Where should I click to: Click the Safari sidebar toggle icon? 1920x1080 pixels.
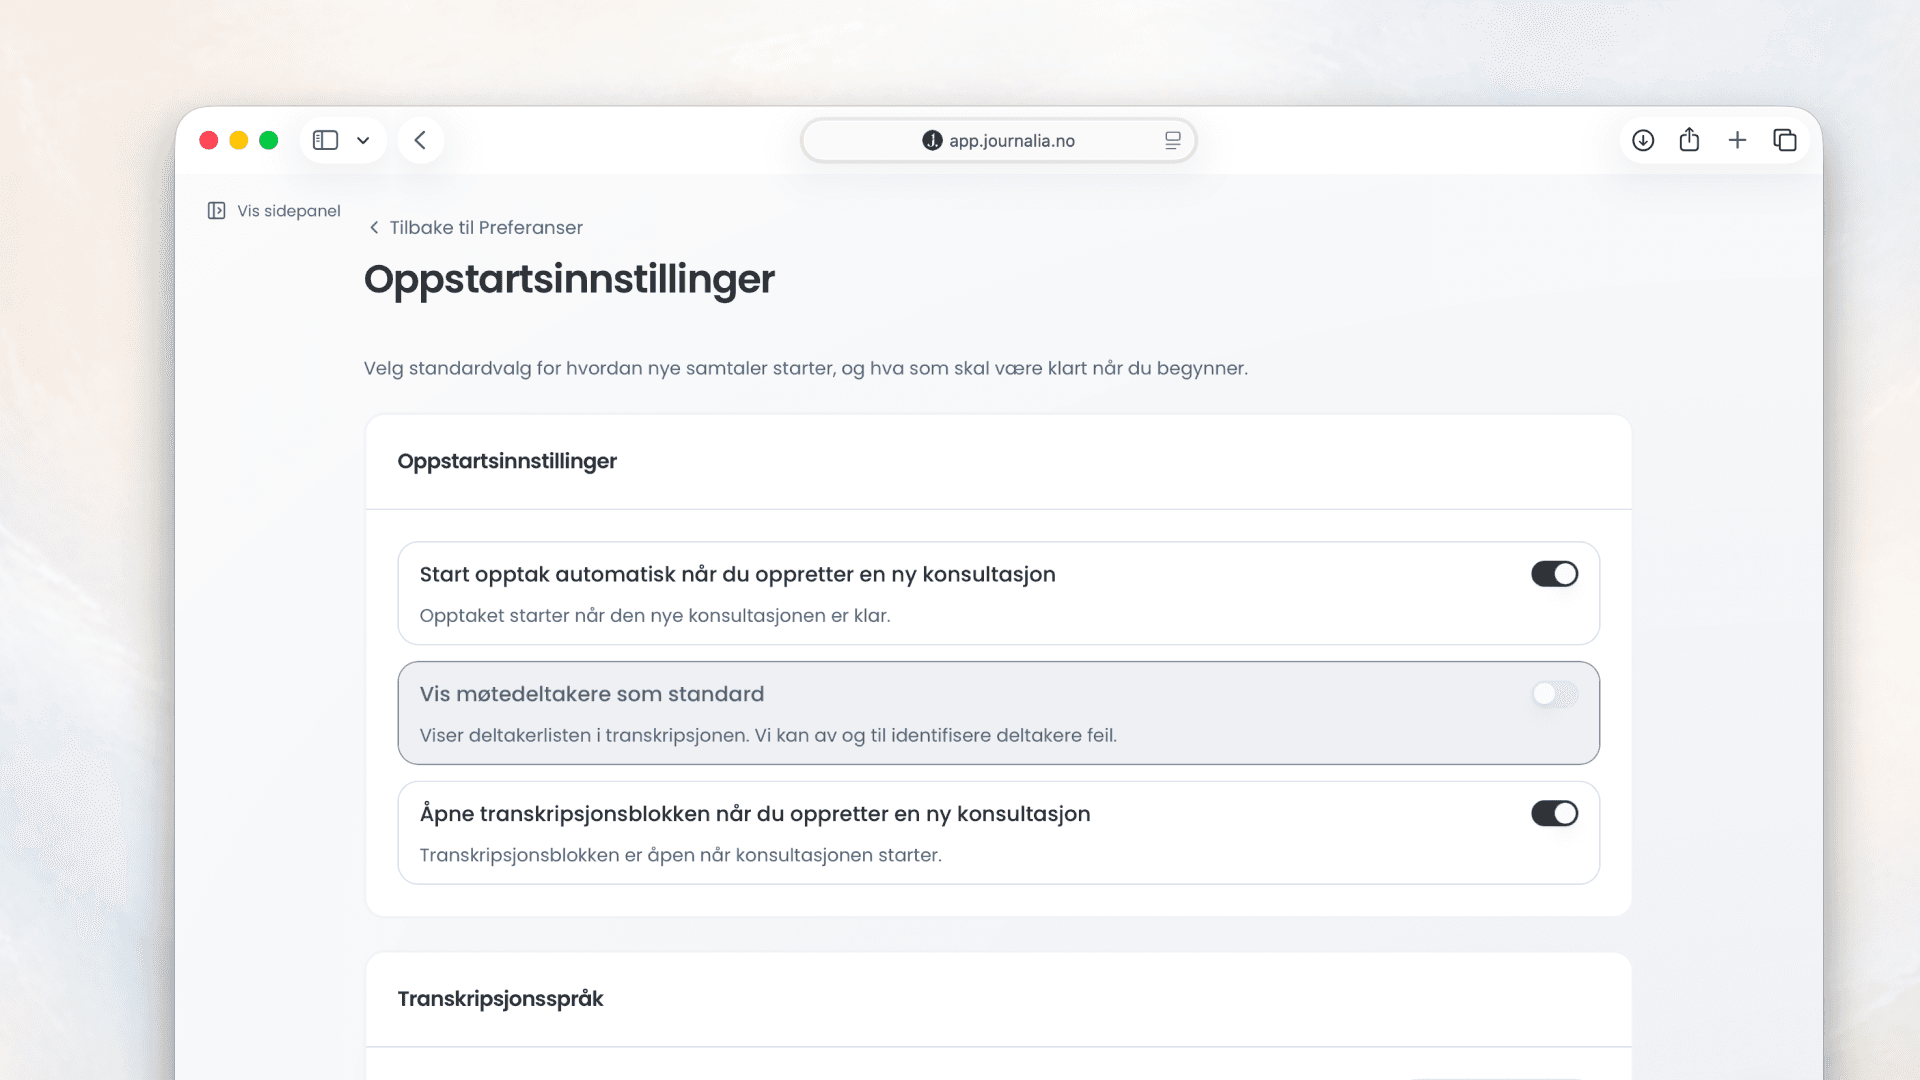[x=325, y=140]
